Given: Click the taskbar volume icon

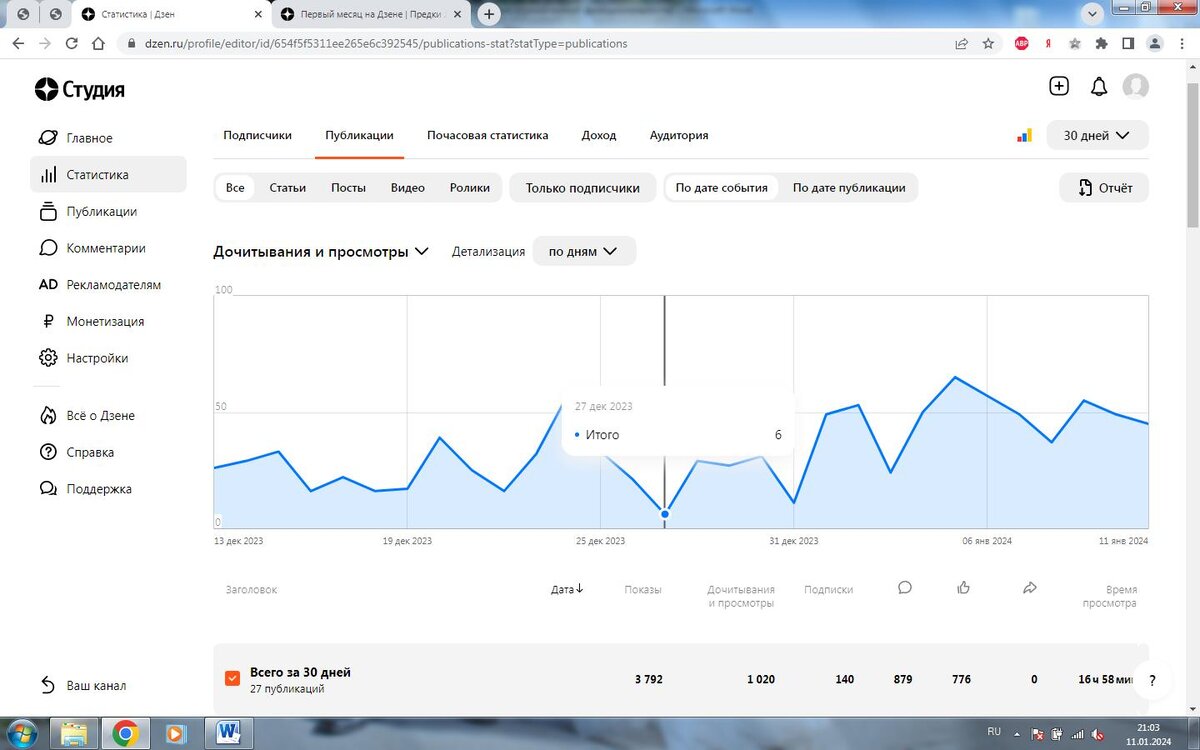Looking at the screenshot, I should 1097,734.
